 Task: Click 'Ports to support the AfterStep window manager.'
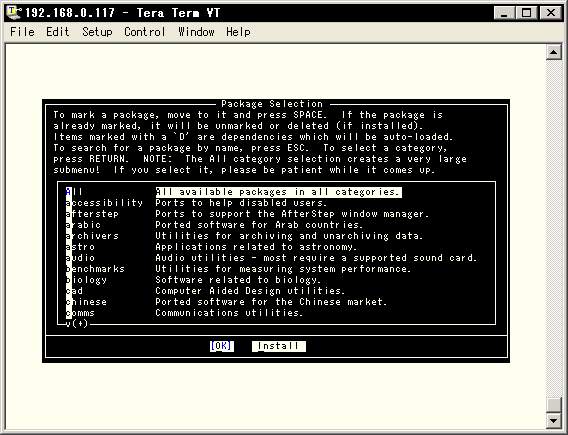[292, 214]
